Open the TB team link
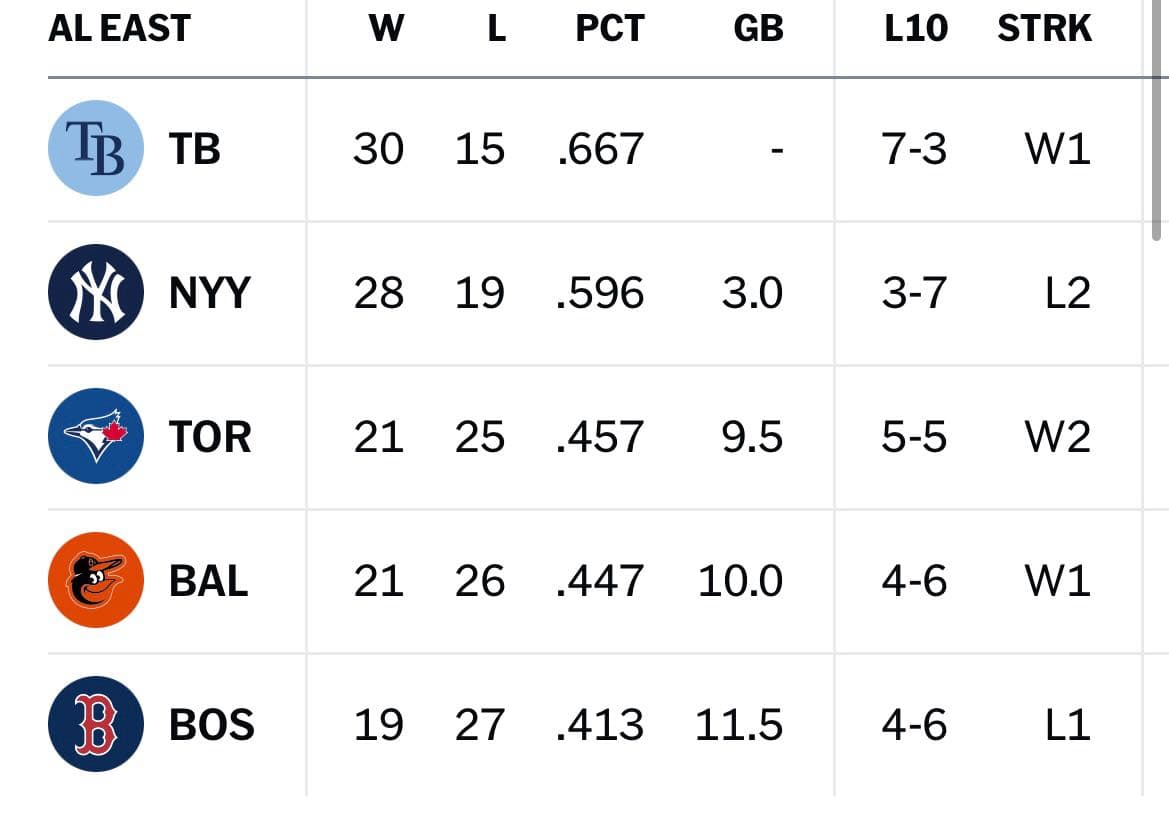Image resolution: width=1169 pixels, height=815 pixels. pos(195,149)
